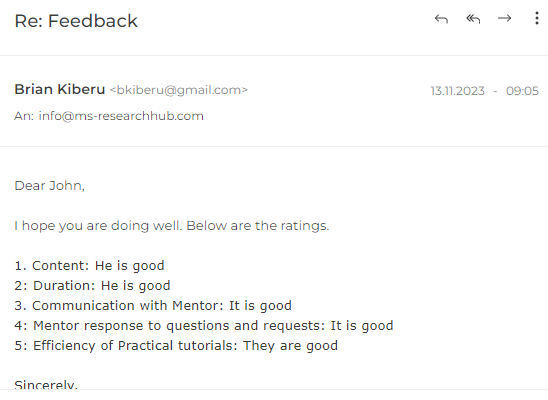Open the three-dot more options menu
This screenshot has height=400, width=548.
pyautogui.click(x=537, y=18)
